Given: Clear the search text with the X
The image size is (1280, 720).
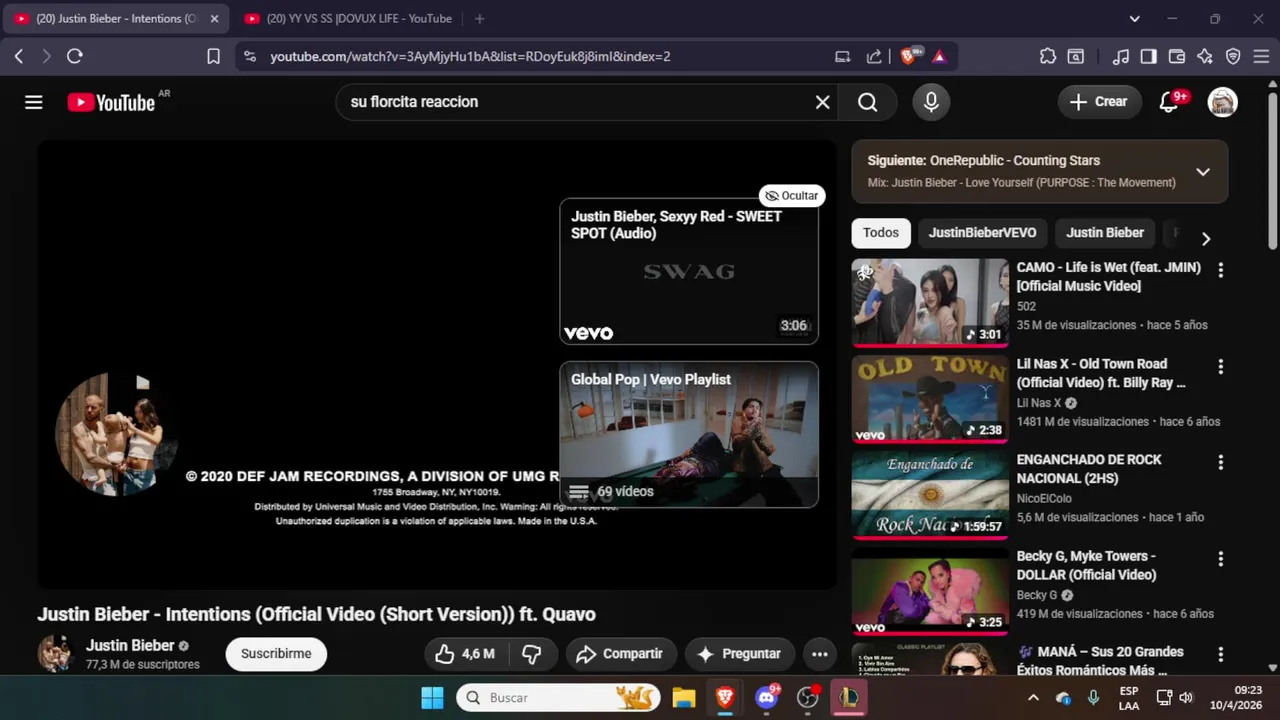Looking at the screenshot, I should [822, 102].
